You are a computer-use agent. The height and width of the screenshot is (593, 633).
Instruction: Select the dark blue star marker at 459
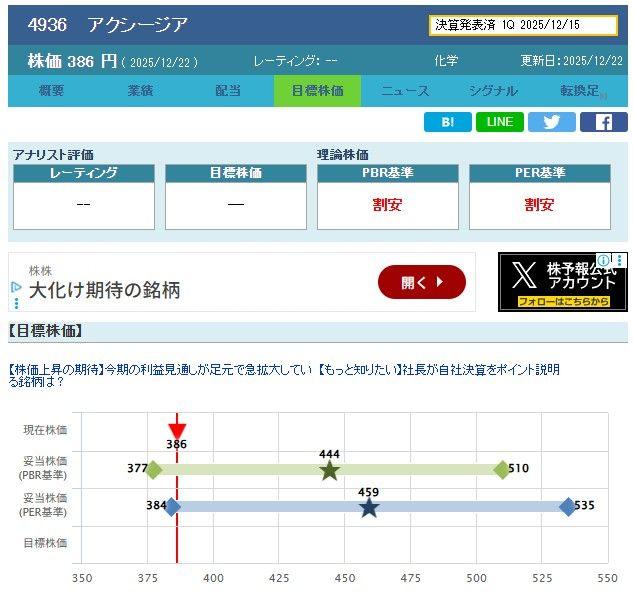coord(369,508)
